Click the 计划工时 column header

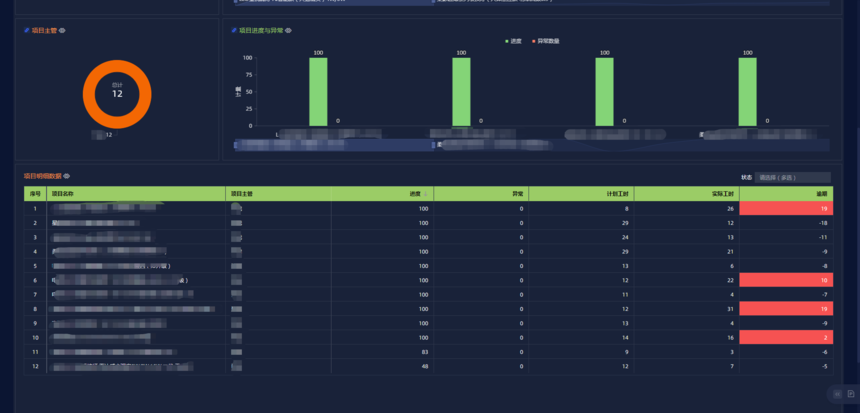pyautogui.click(x=617, y=194)
